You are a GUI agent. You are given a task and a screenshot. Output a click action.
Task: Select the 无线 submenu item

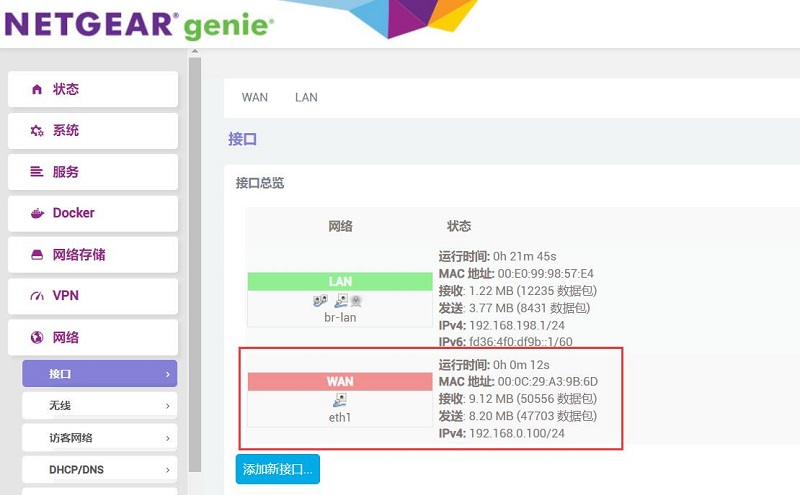click(x=99, y=406)
